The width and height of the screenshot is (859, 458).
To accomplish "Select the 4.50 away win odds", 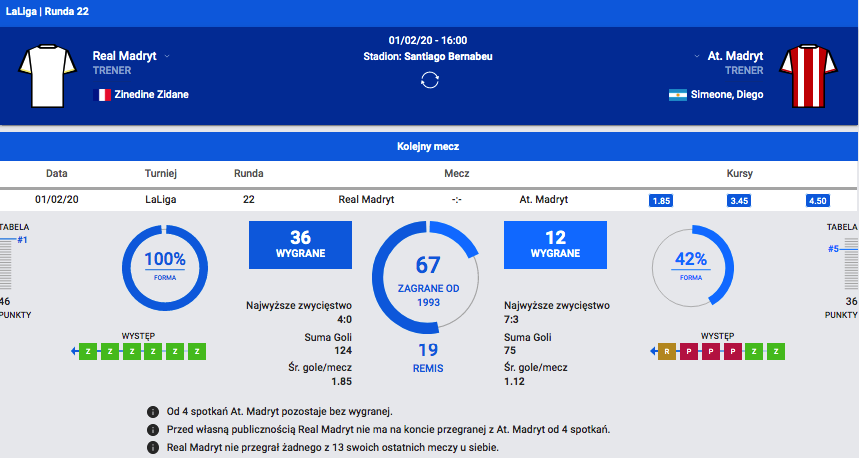I will (x=817, y=200).
